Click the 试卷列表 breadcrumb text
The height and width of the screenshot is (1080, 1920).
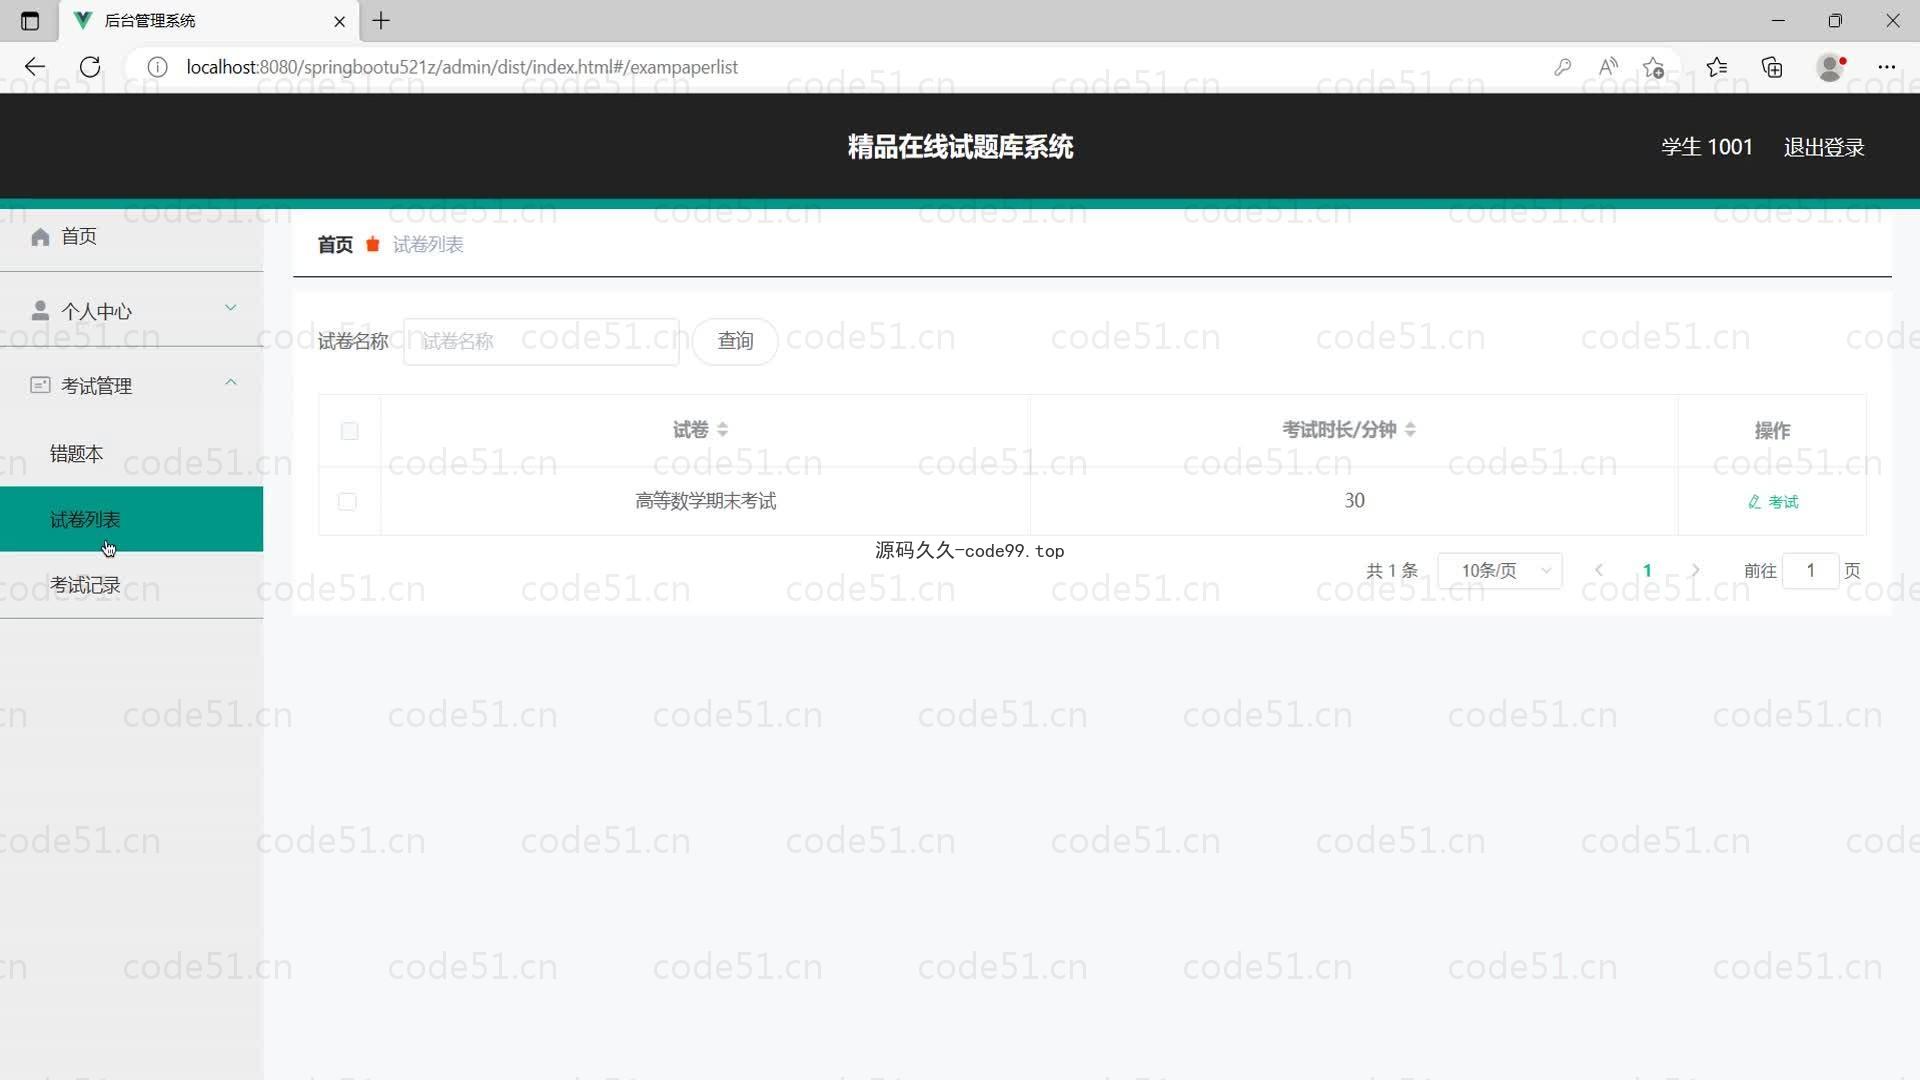tap(428, 245)
